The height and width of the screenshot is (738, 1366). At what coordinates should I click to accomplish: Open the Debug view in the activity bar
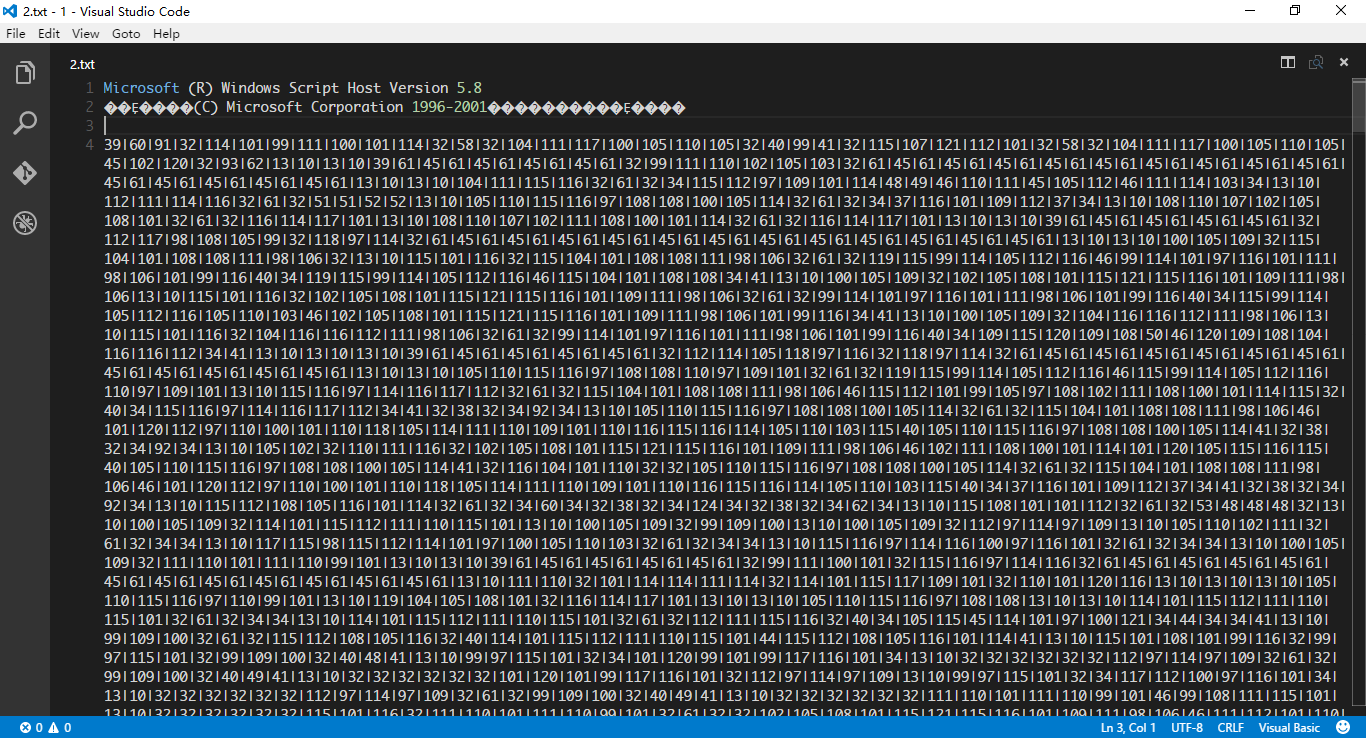tap(25, 223)
